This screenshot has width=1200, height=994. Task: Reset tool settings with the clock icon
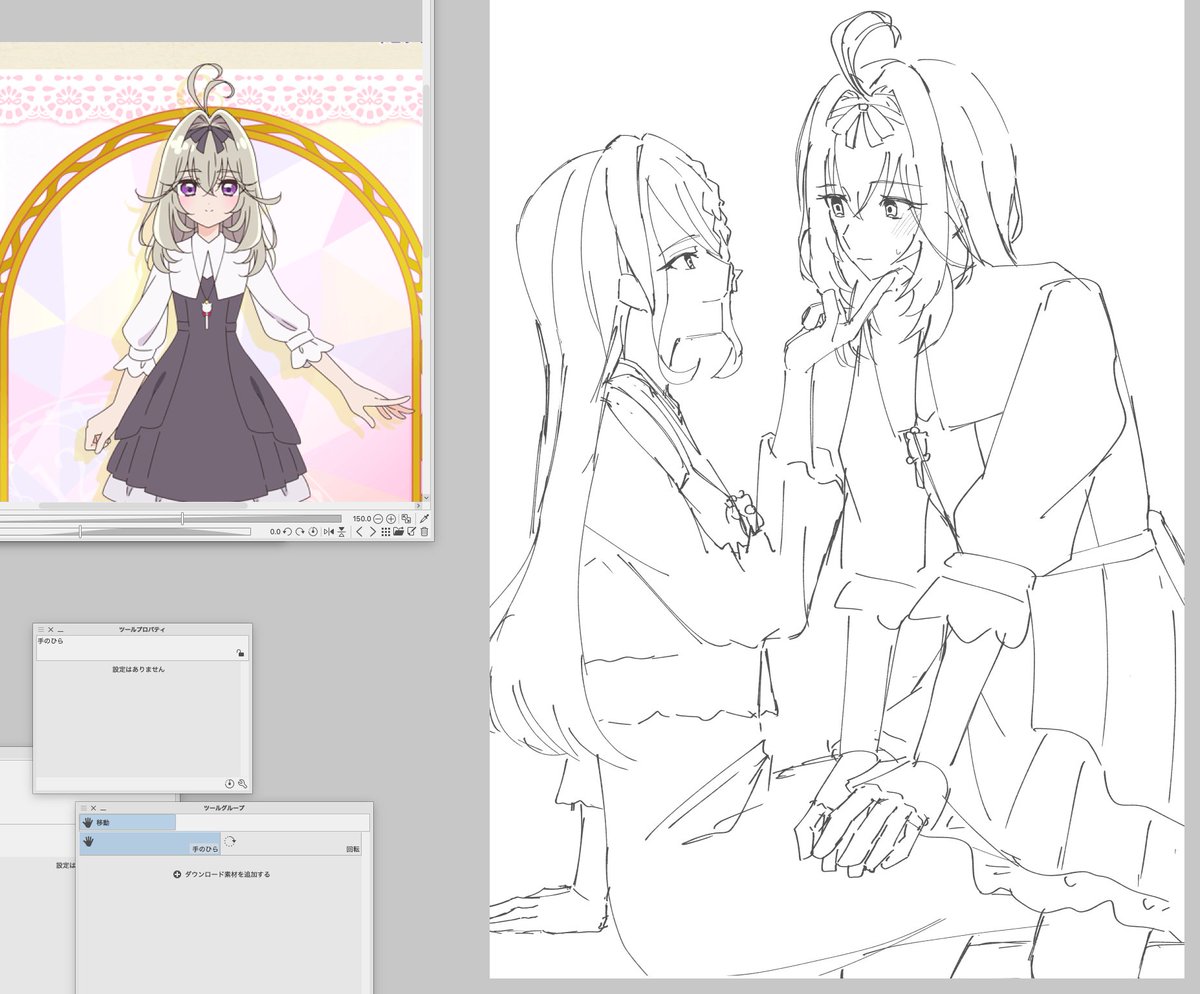[229, 784]
